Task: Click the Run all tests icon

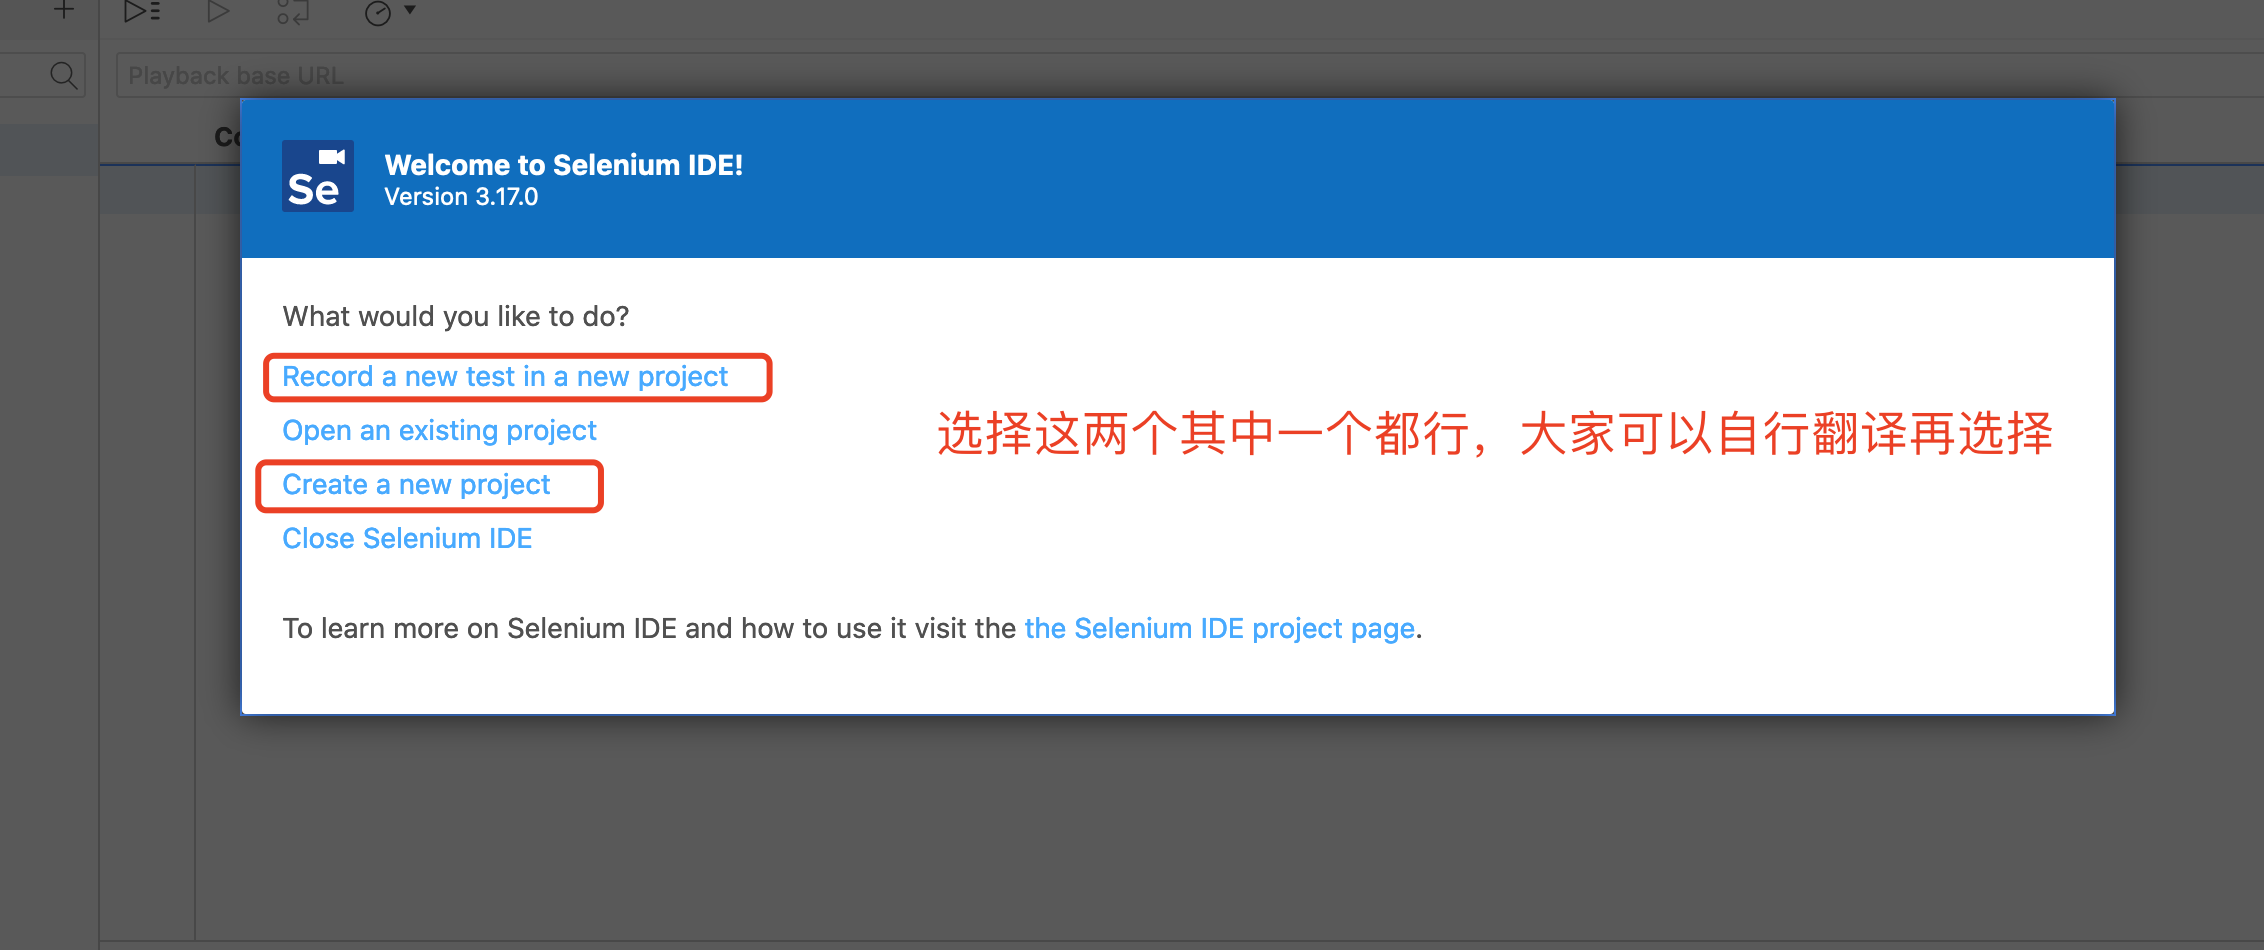Action: point(142,12)
